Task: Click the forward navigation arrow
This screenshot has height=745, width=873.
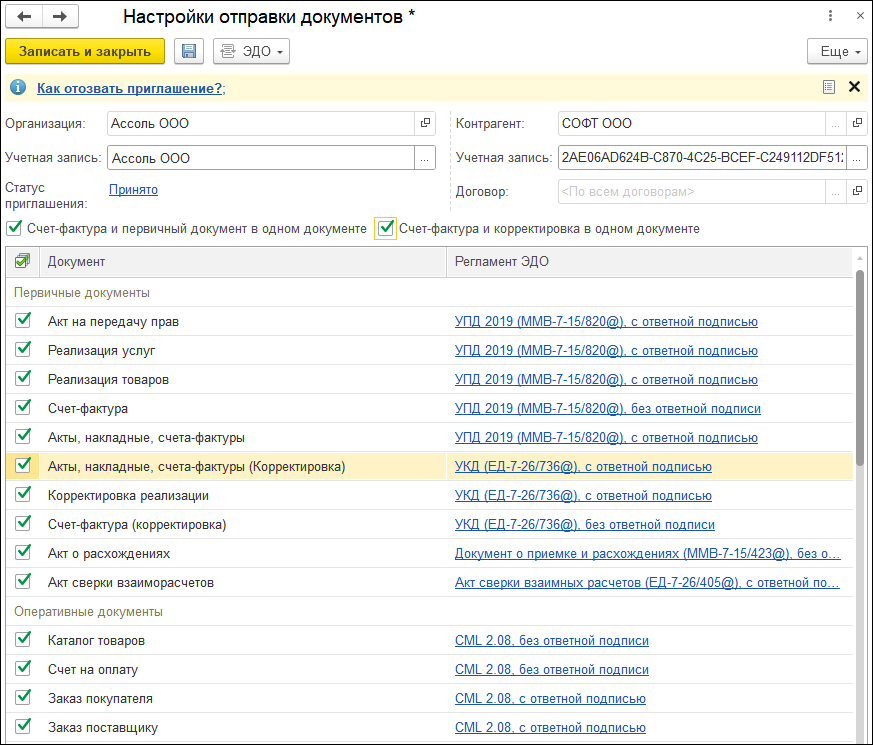Action: (59, 17)
